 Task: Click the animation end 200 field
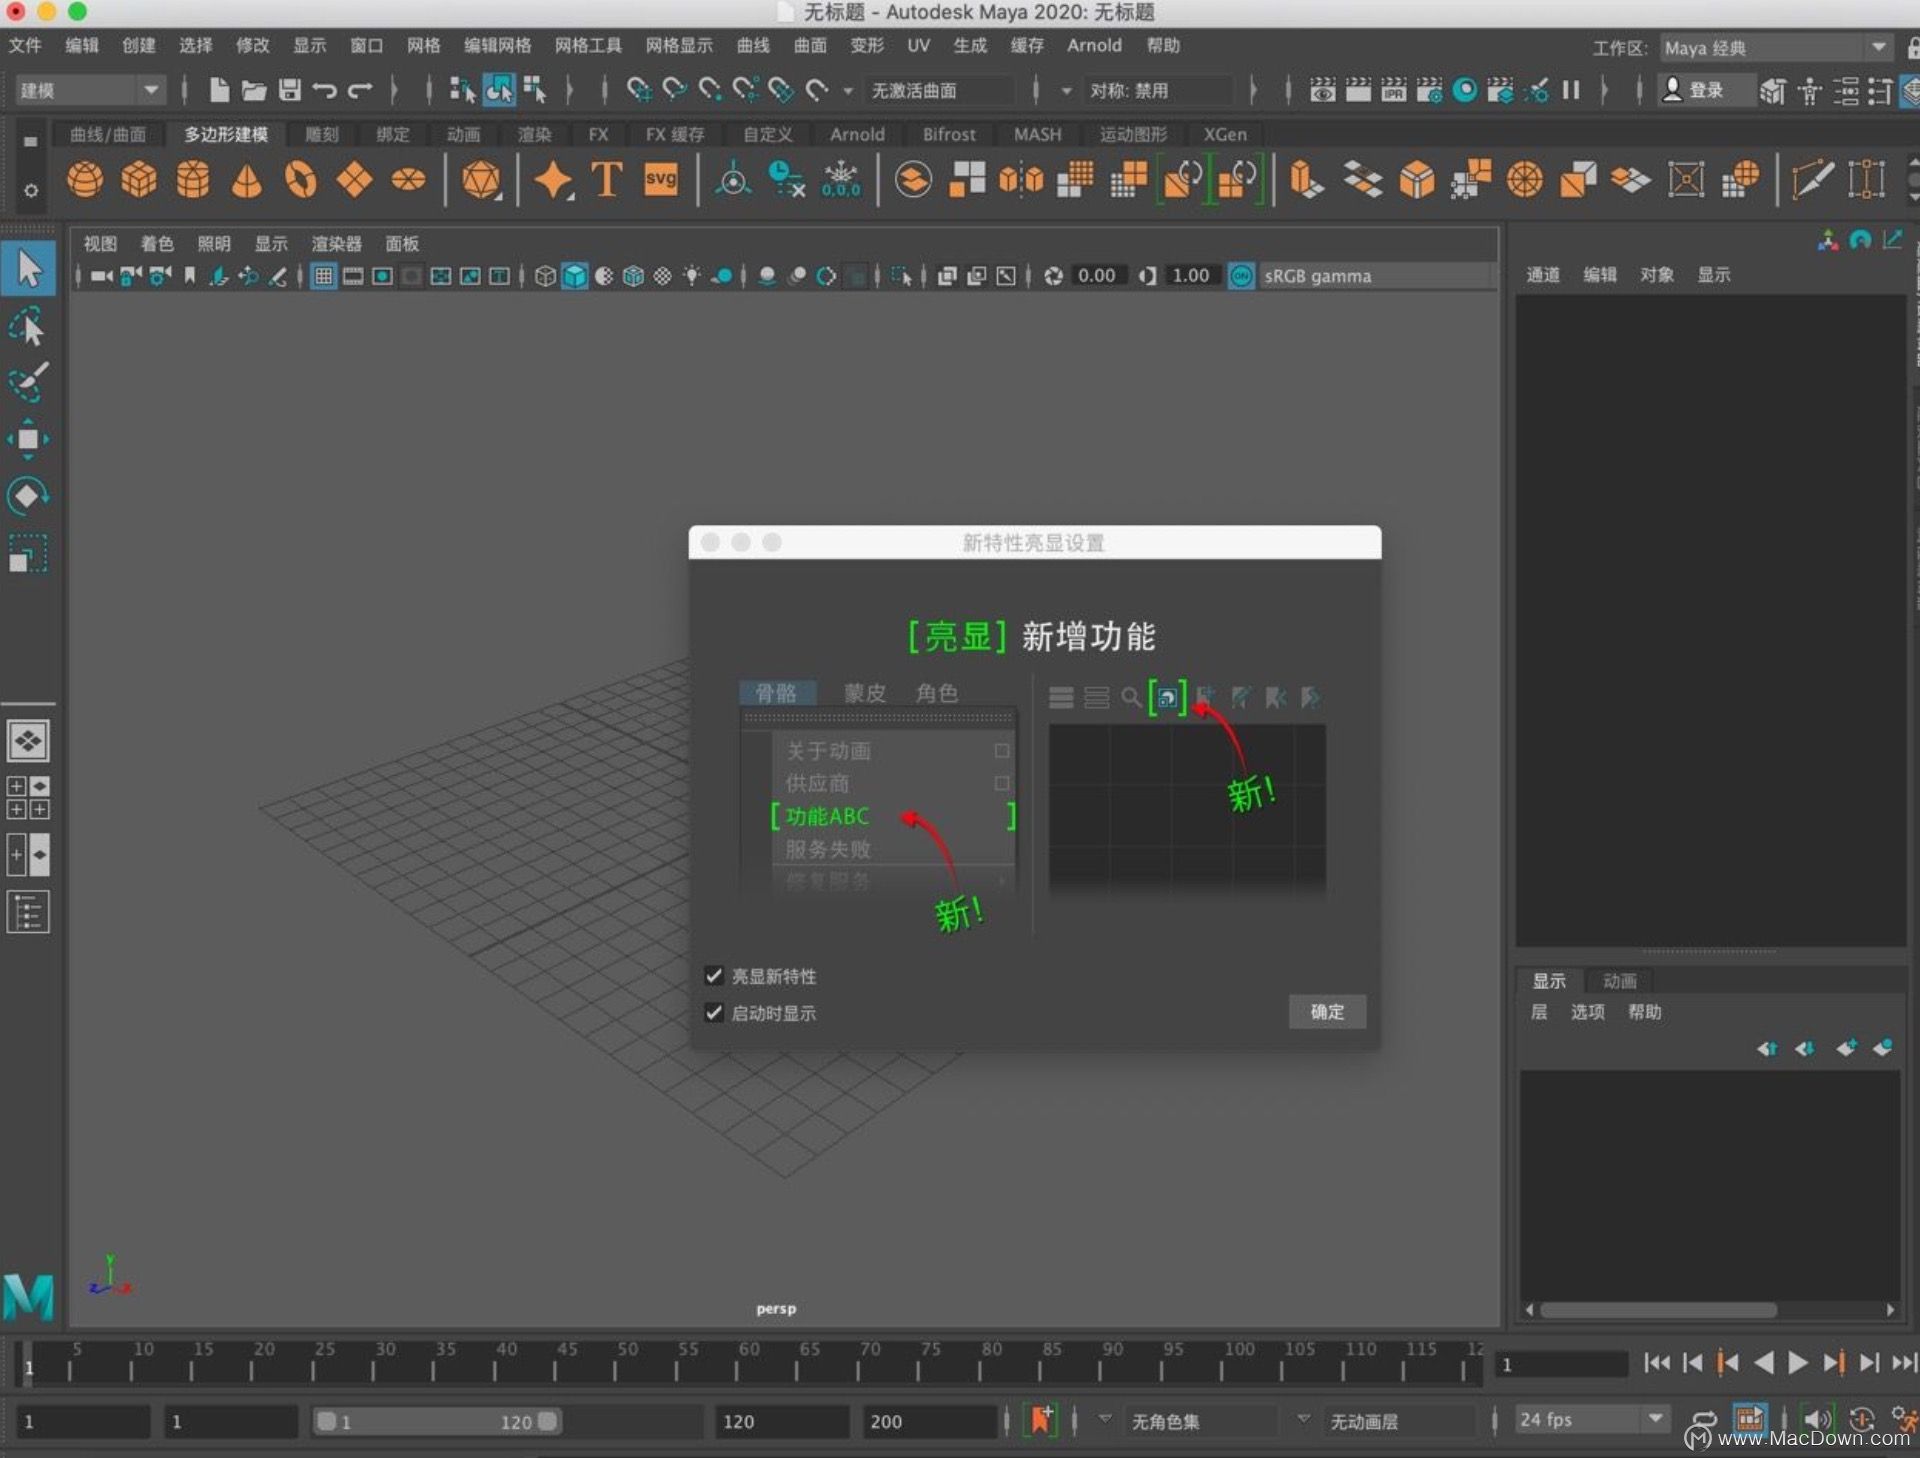930,1421
